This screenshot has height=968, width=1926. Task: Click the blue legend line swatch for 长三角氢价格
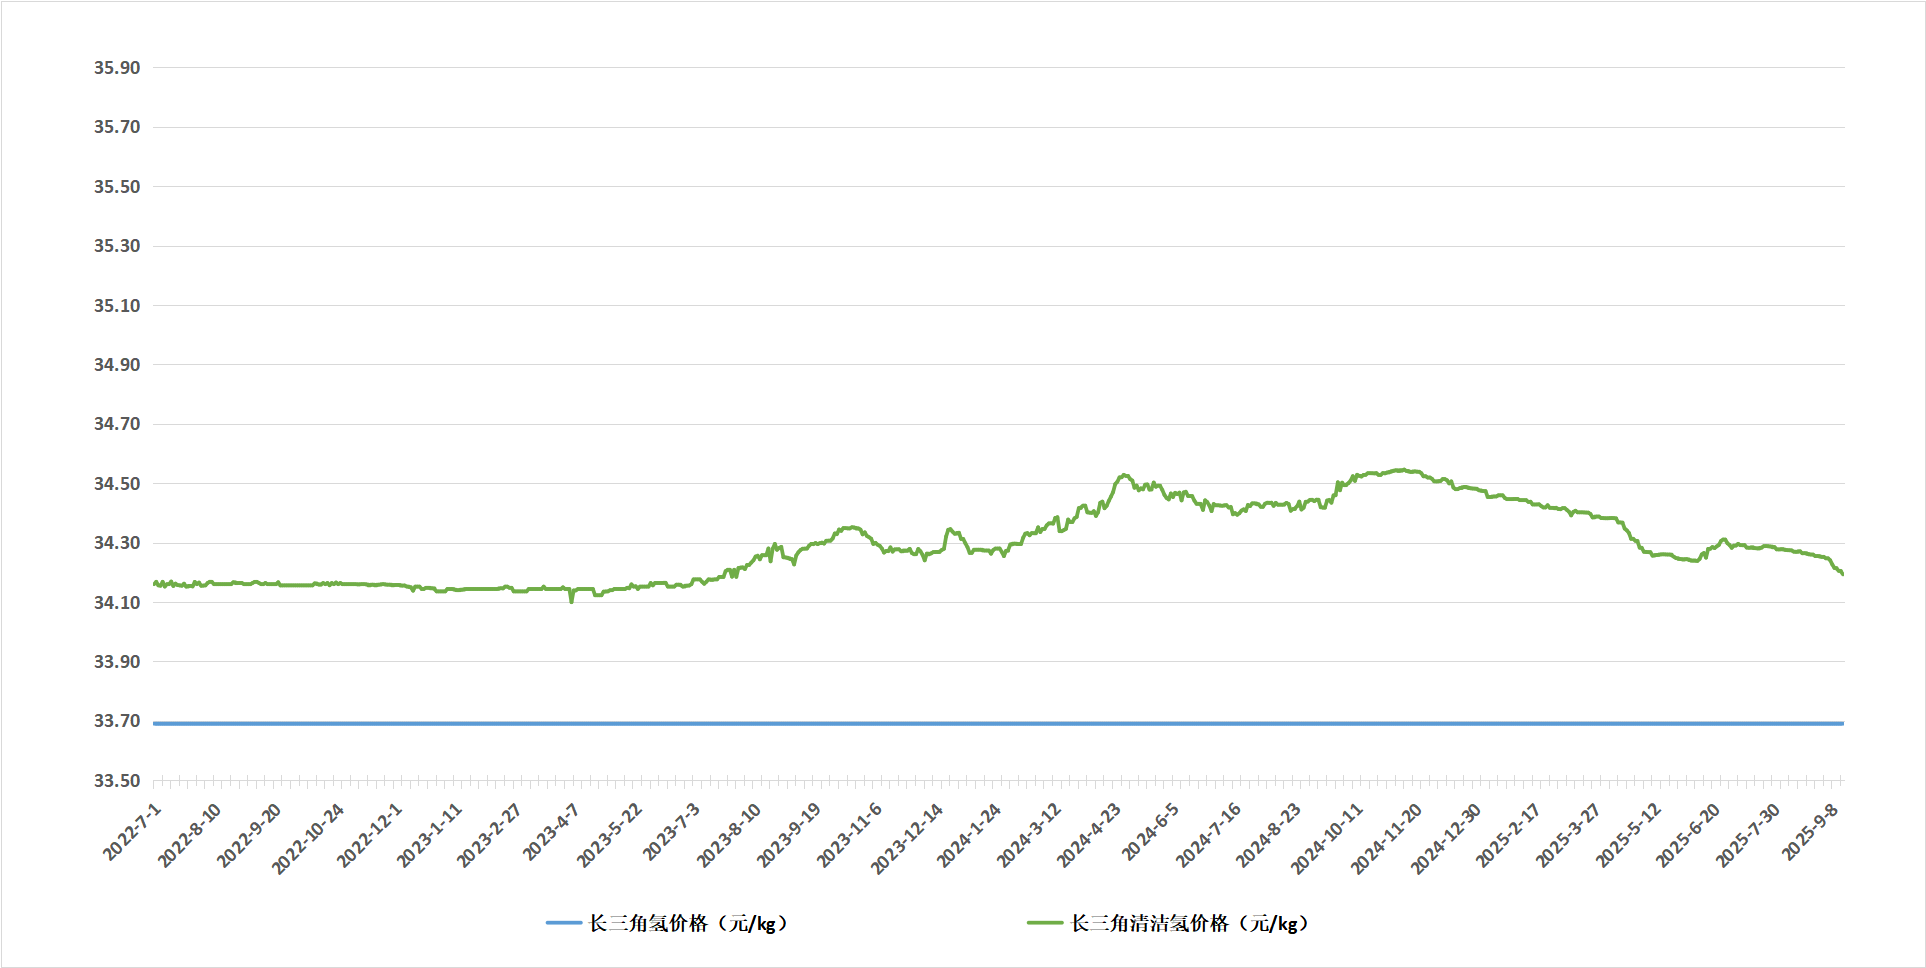(563, 923)
